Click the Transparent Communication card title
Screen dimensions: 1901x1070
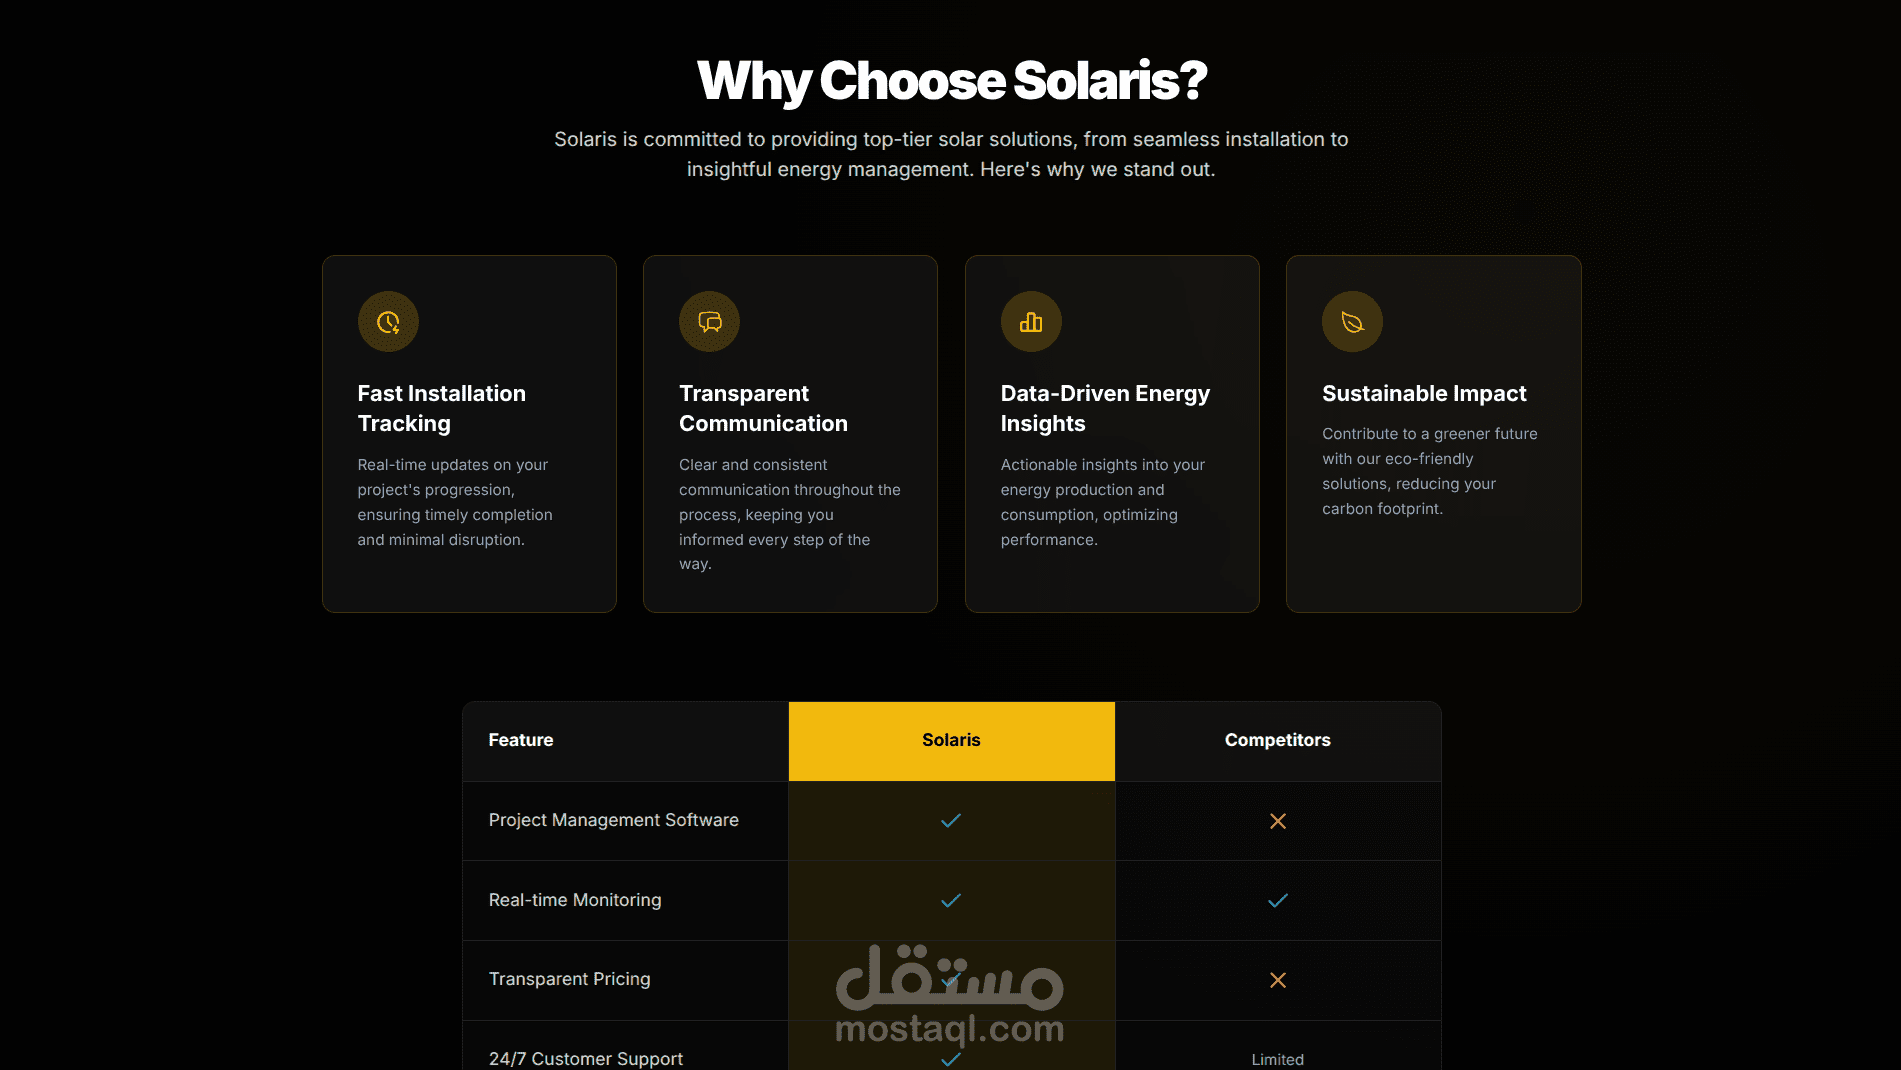click(763, 408)
